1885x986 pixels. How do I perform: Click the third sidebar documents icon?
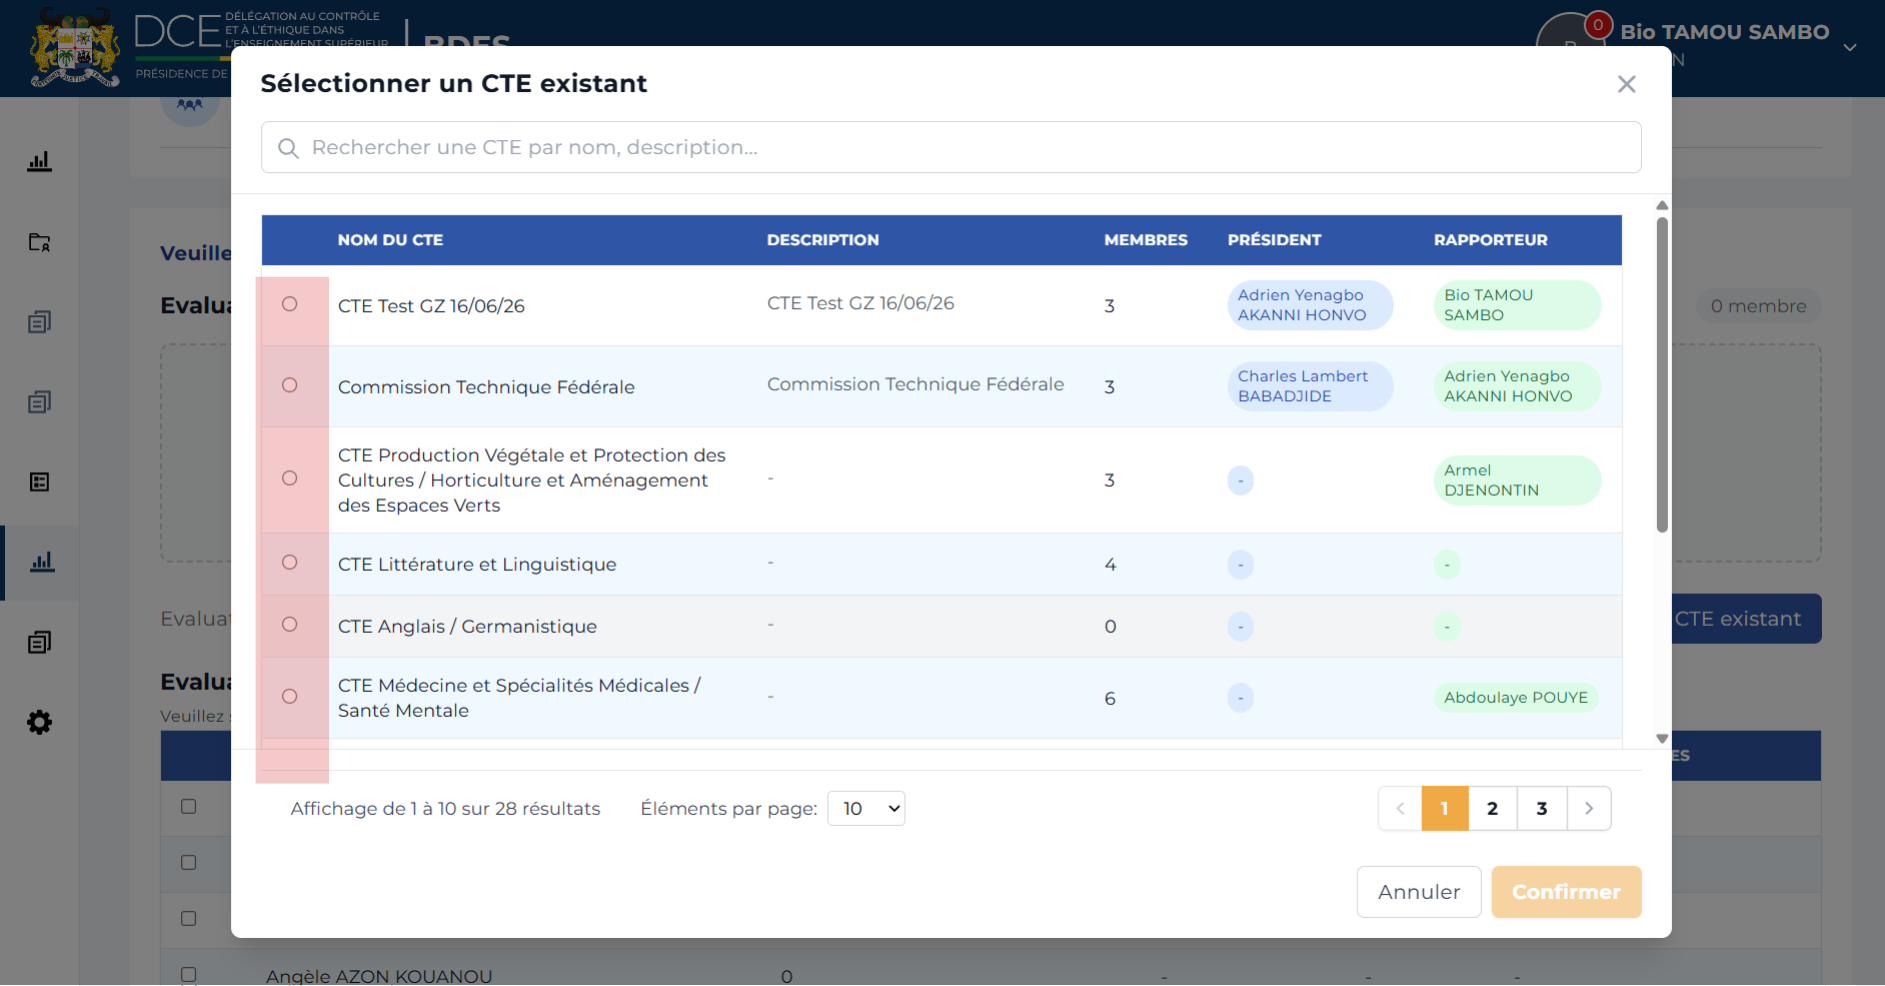[x=39, y=402]
